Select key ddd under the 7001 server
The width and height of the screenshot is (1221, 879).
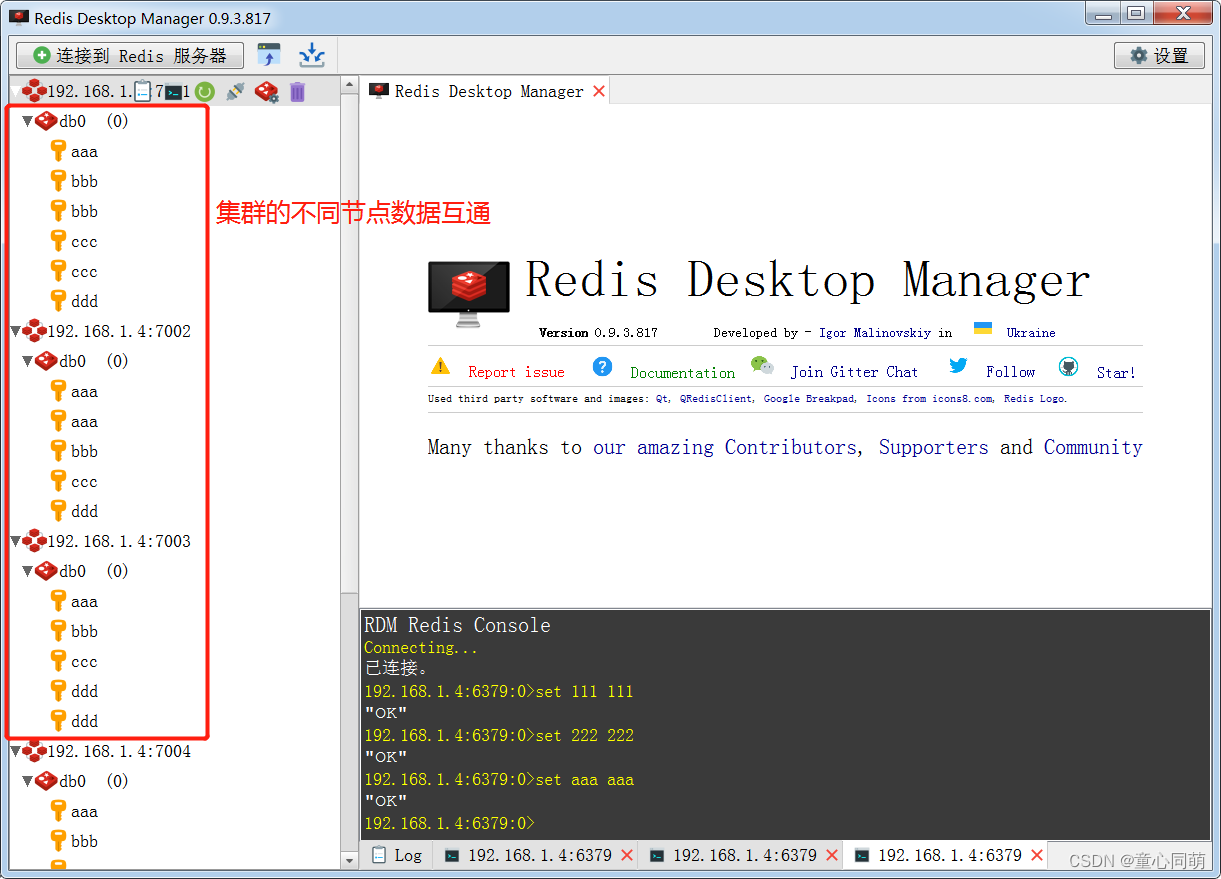84,301
